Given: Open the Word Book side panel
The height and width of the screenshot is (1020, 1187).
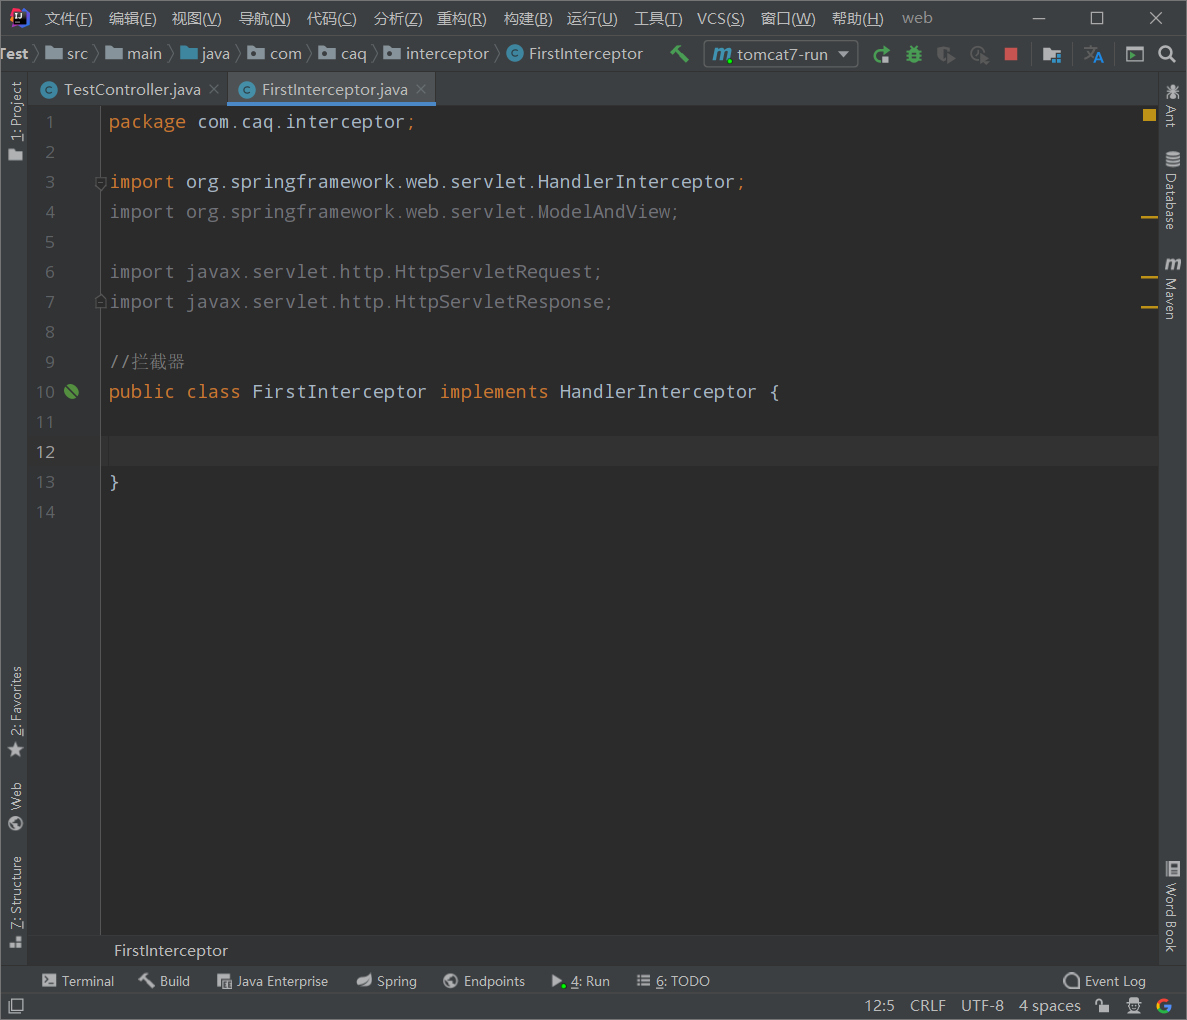Looking at the screenshot, I should 1172,906.
